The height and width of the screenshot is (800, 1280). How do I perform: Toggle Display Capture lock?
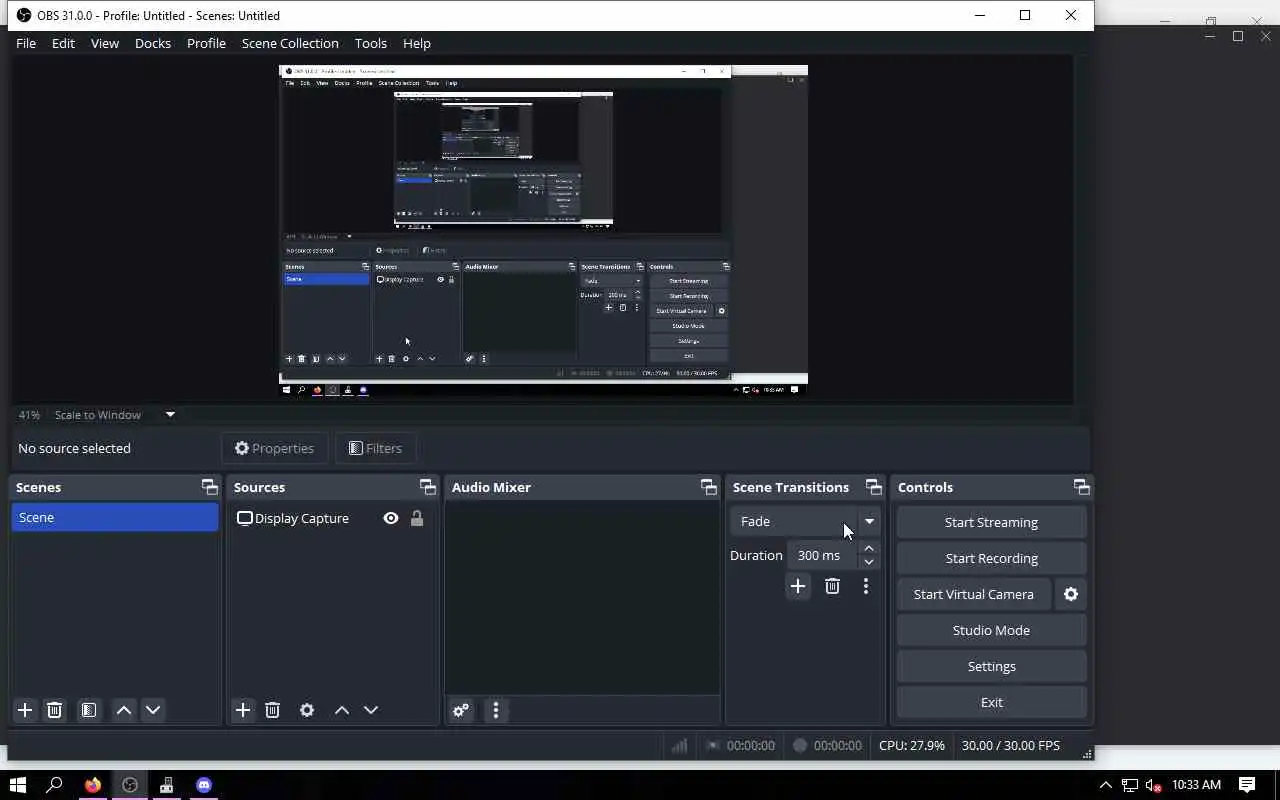417,518
